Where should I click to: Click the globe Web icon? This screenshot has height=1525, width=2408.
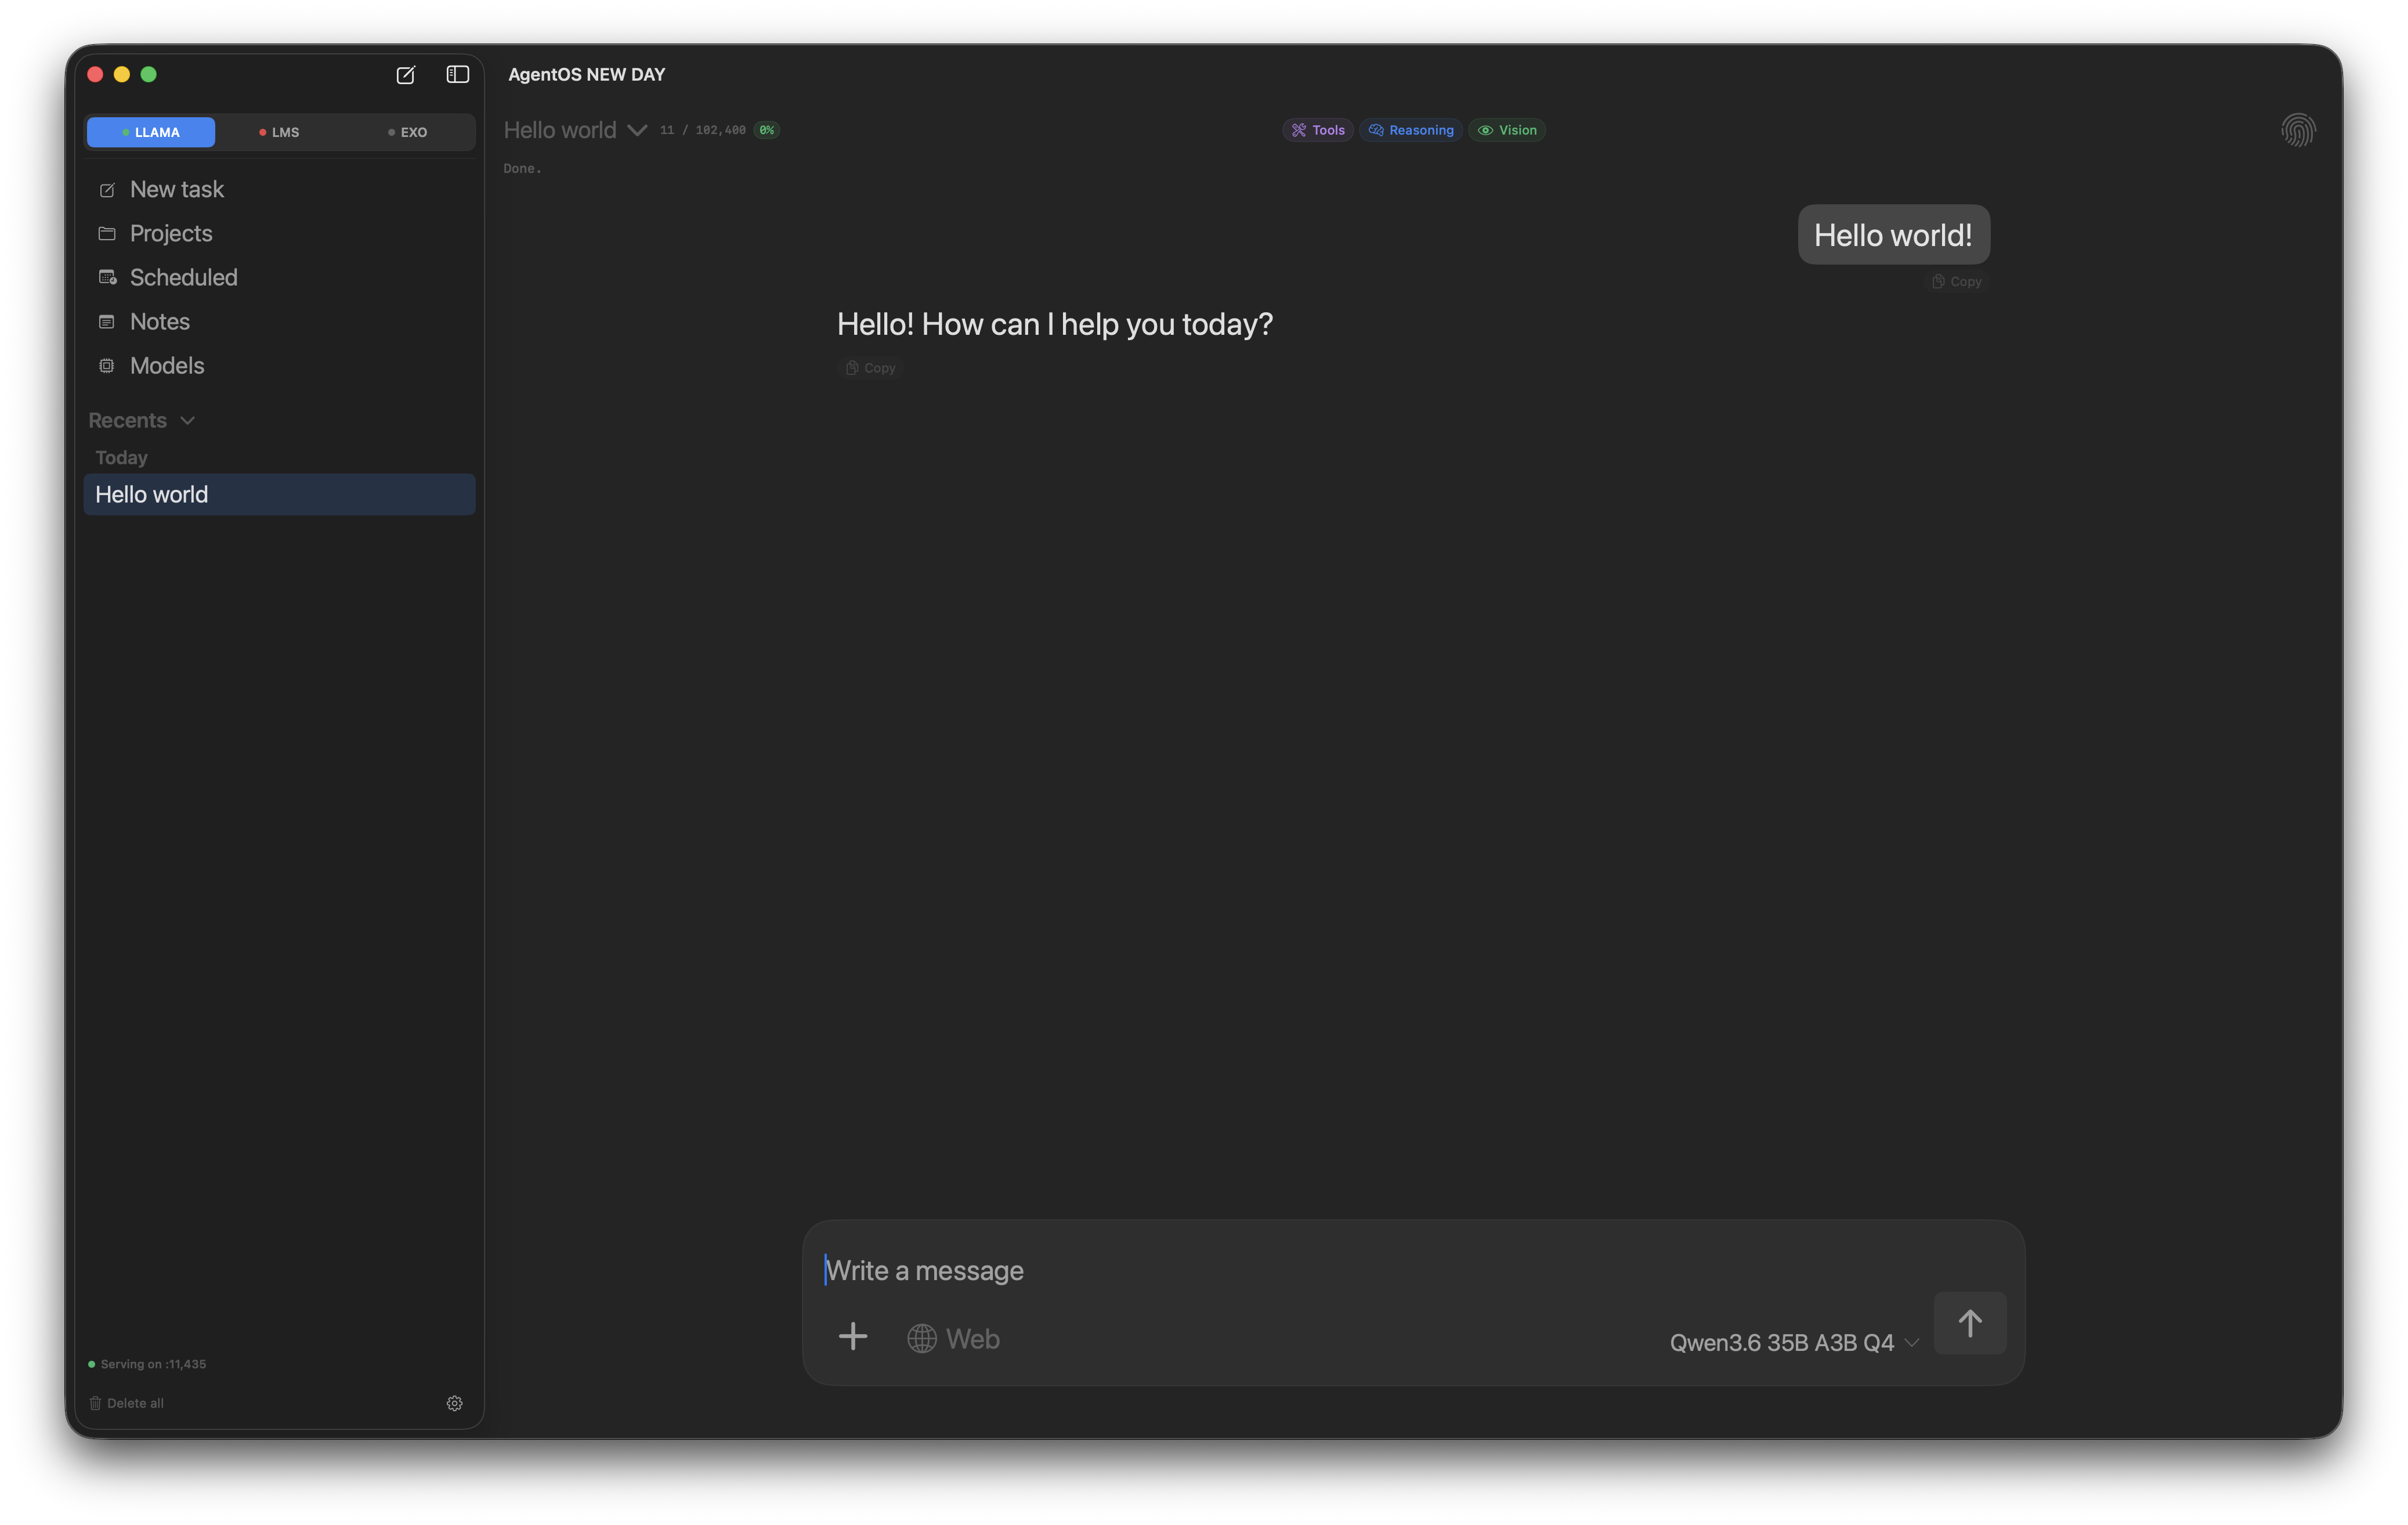[x=922, y=1338]
